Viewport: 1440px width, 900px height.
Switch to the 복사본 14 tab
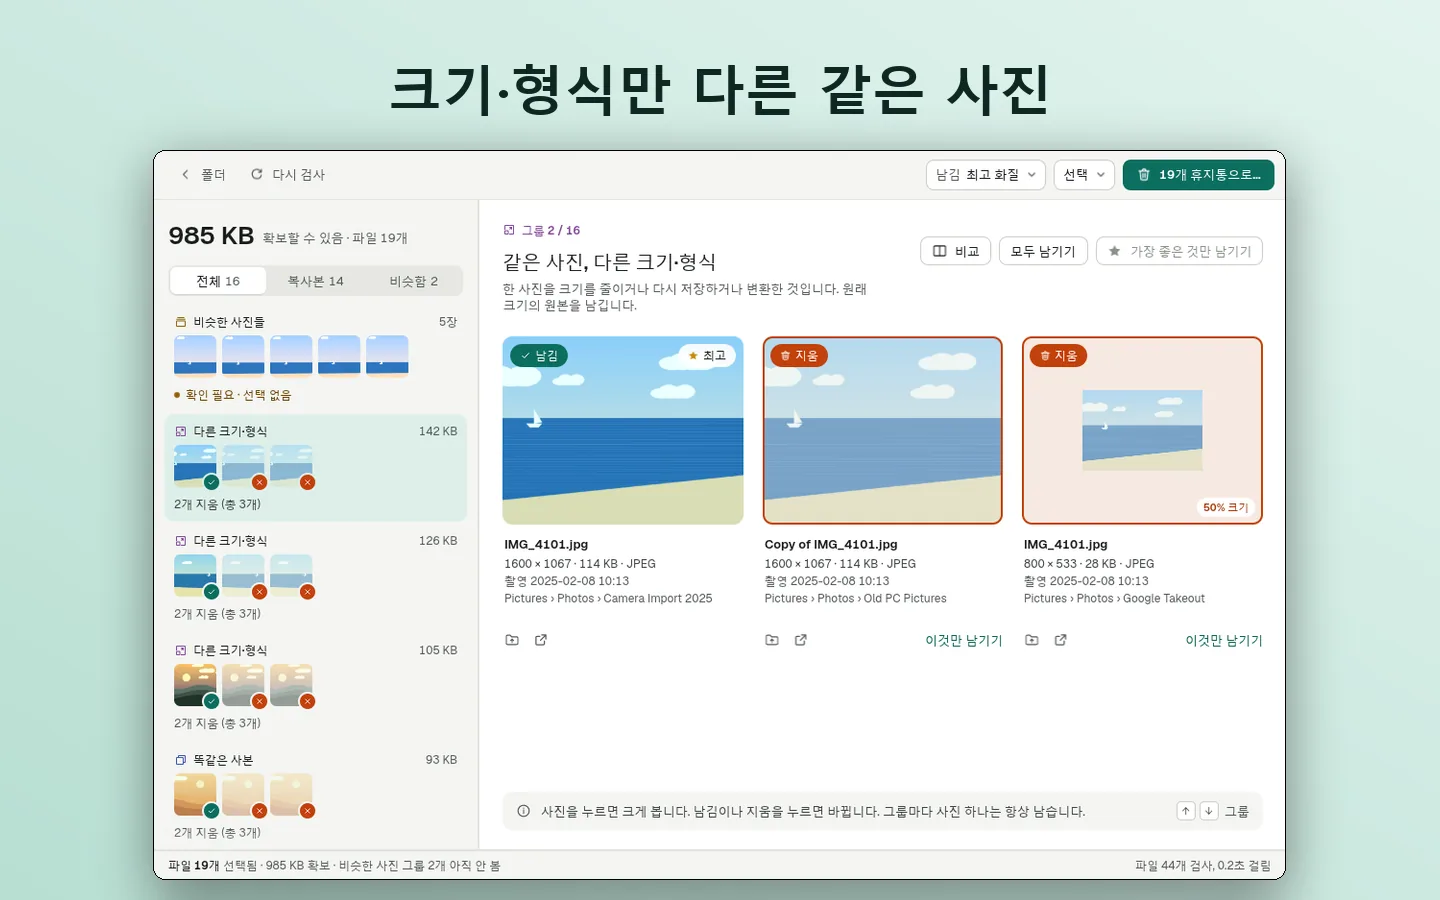pos(315,281)
